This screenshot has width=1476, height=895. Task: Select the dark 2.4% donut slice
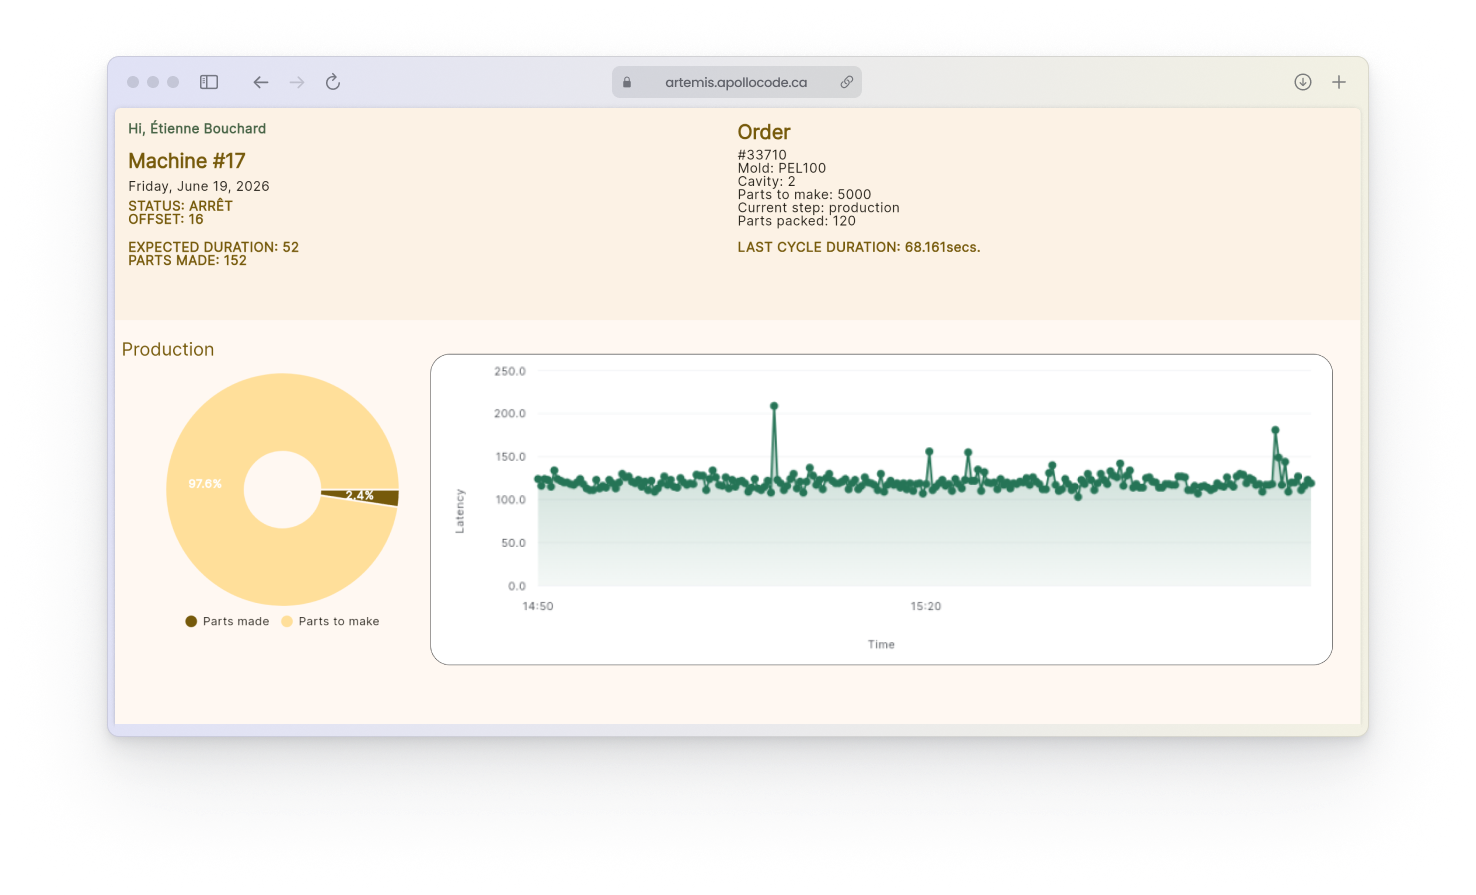tap(361, 496)
